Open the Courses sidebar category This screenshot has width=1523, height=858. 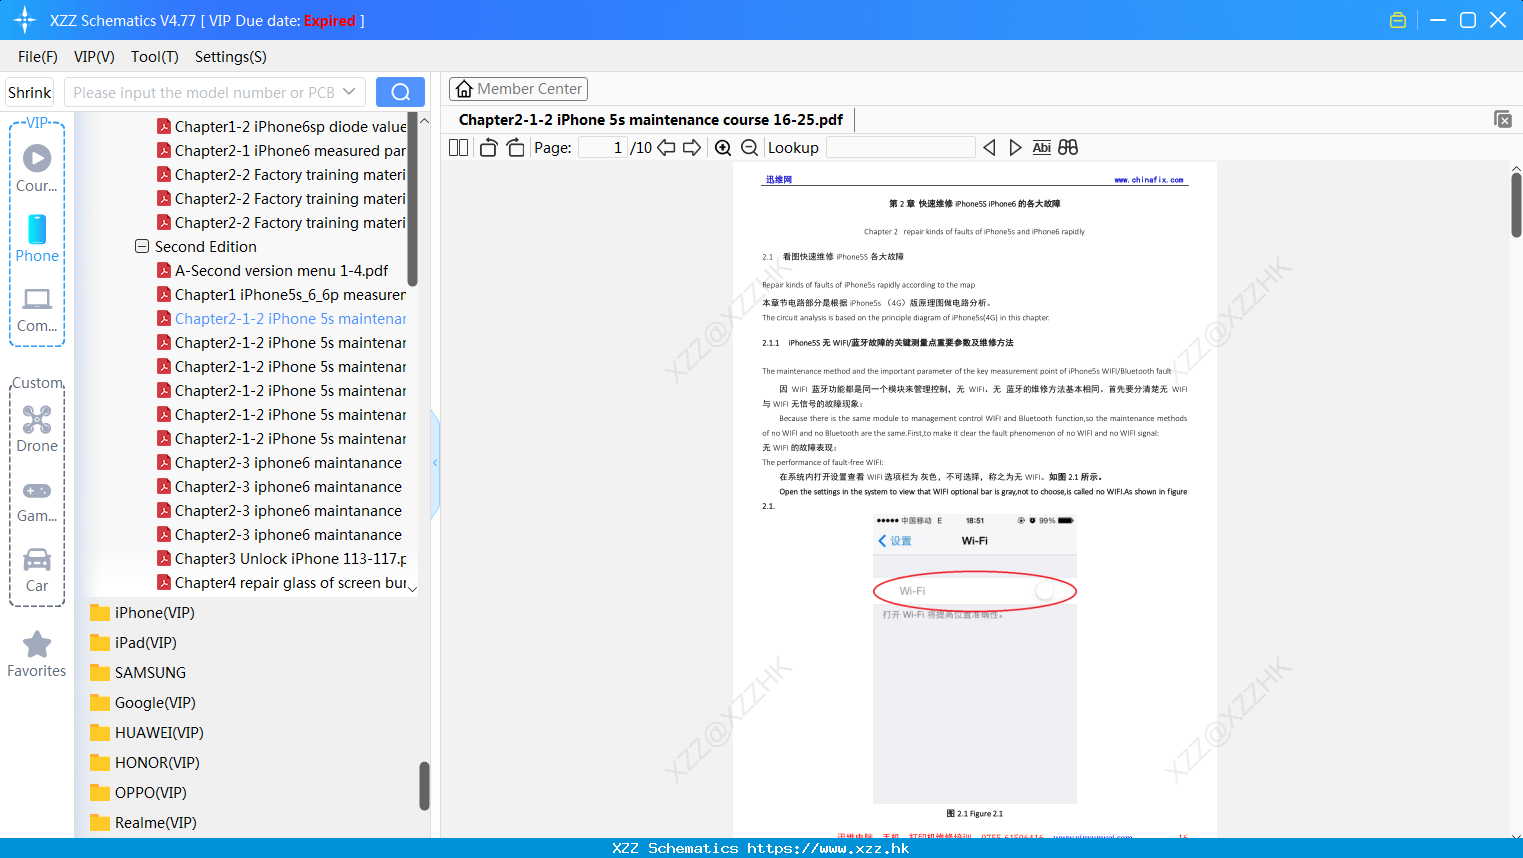(37, 168)
